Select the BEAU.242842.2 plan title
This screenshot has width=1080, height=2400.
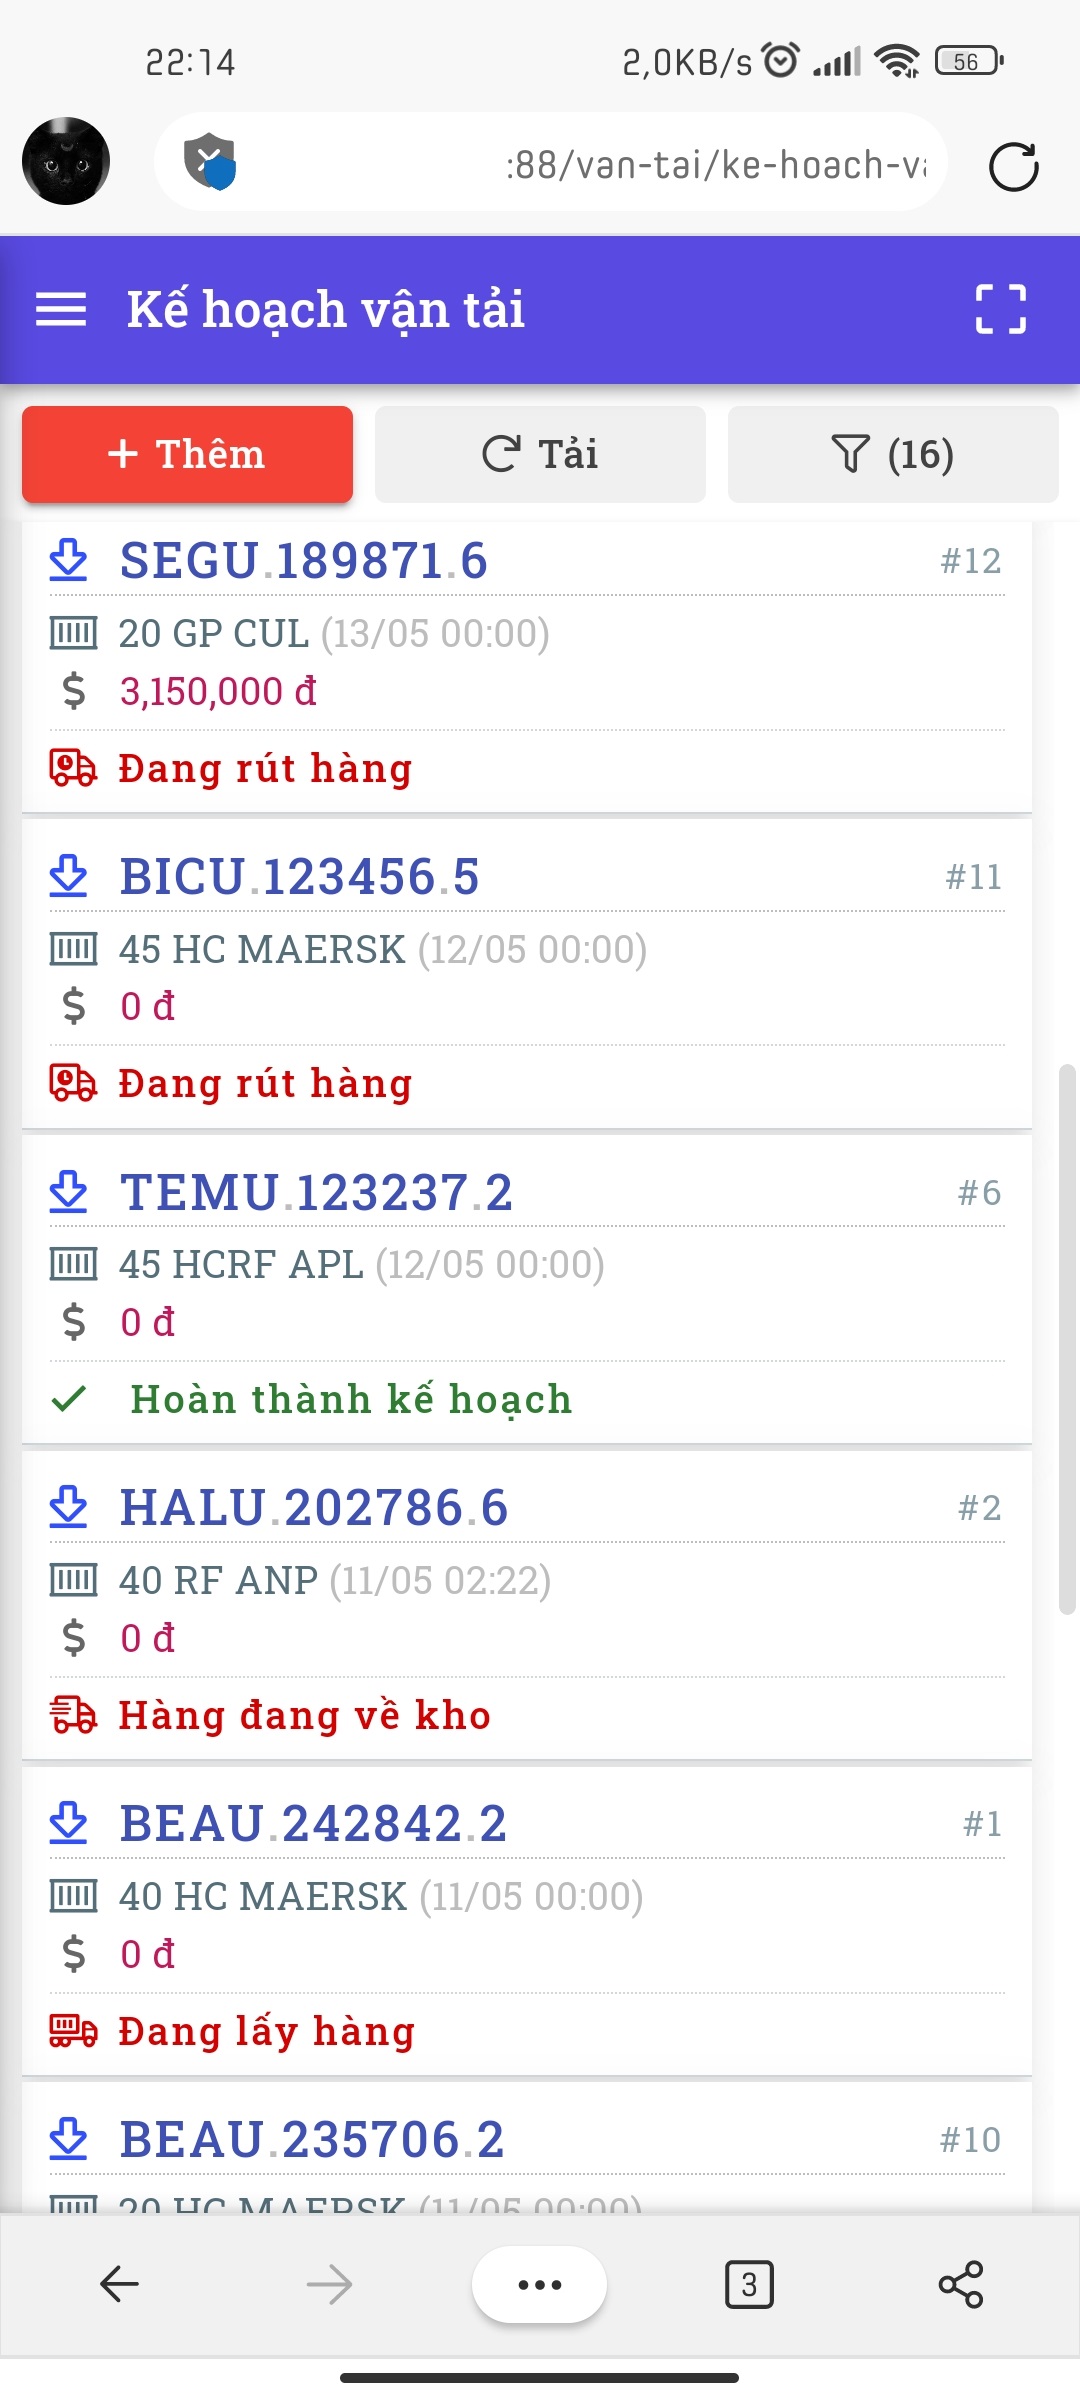[x=313, y=1824]
